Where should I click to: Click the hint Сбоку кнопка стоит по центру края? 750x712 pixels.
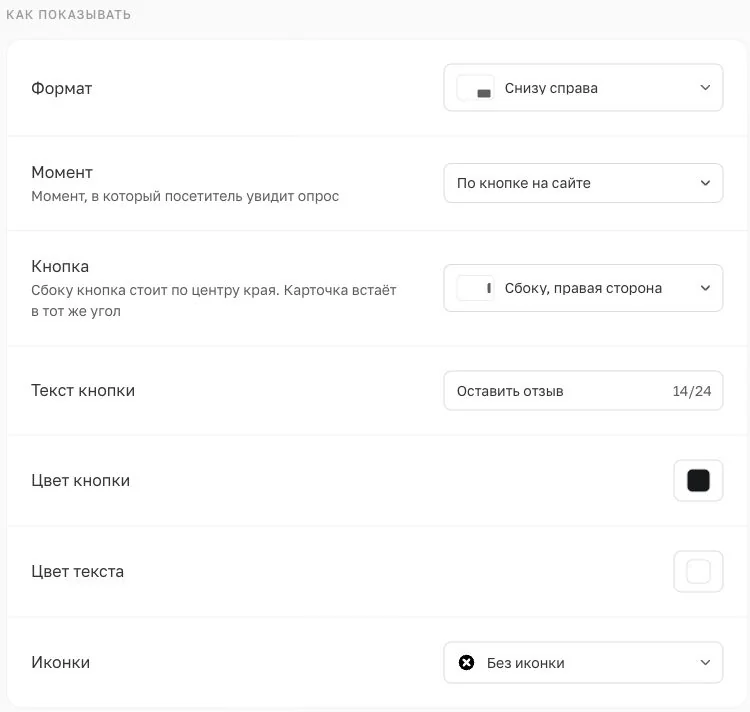[155, 290]
